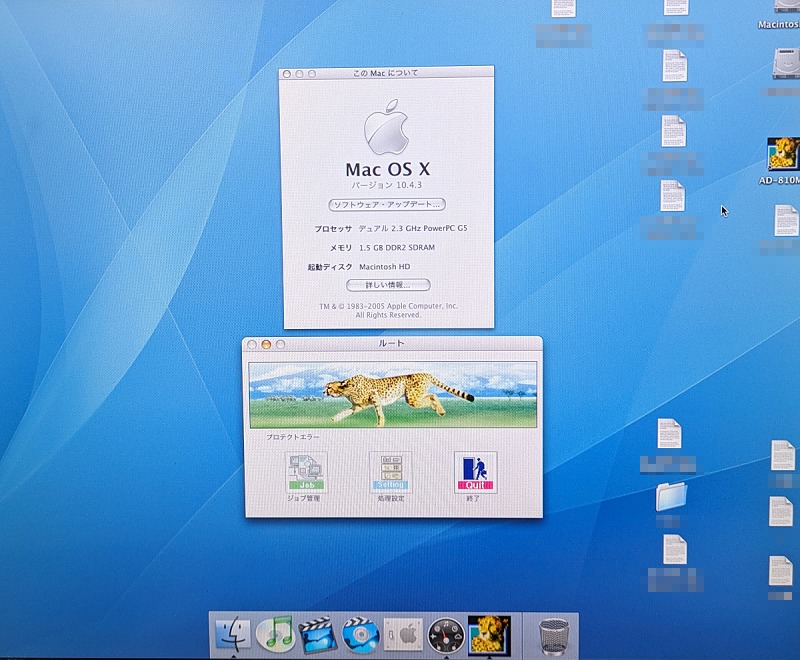The image size is (800, 660).
Task: Open Job management (ジョブ管理) icon
Action: (306, 472)
